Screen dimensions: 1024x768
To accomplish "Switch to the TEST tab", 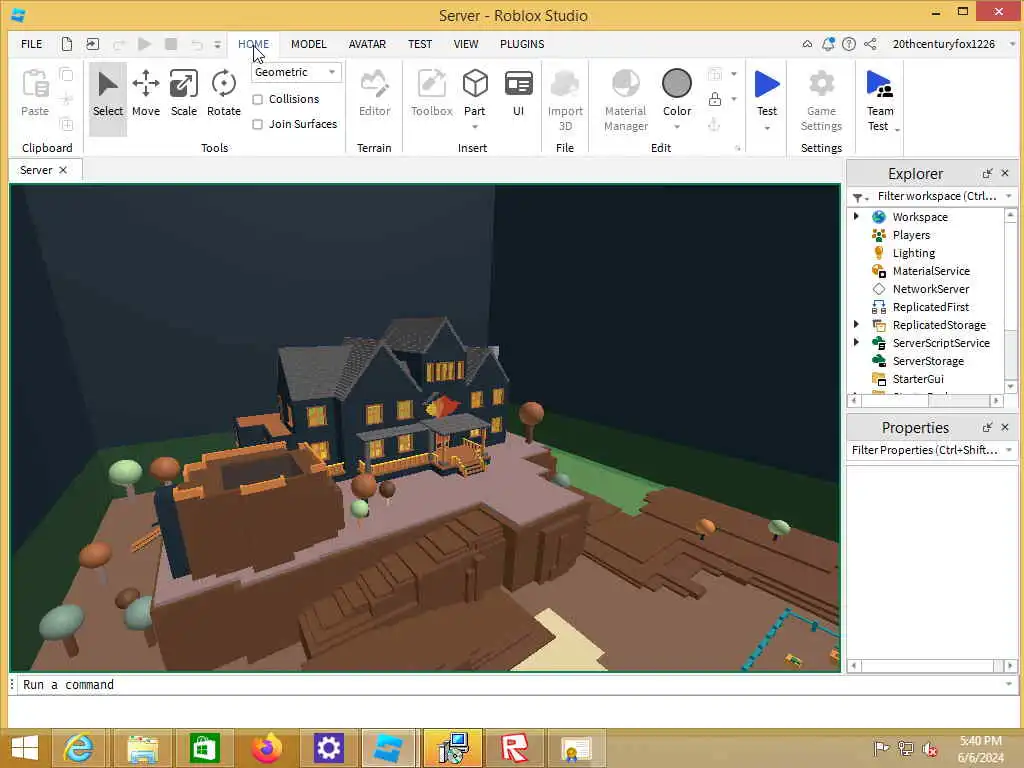I will pyautogui.click(x=420, y=44).
